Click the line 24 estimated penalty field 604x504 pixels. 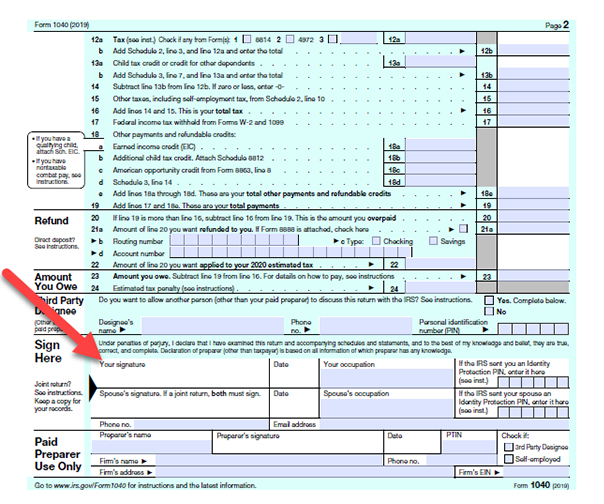(x=441, y=288)
